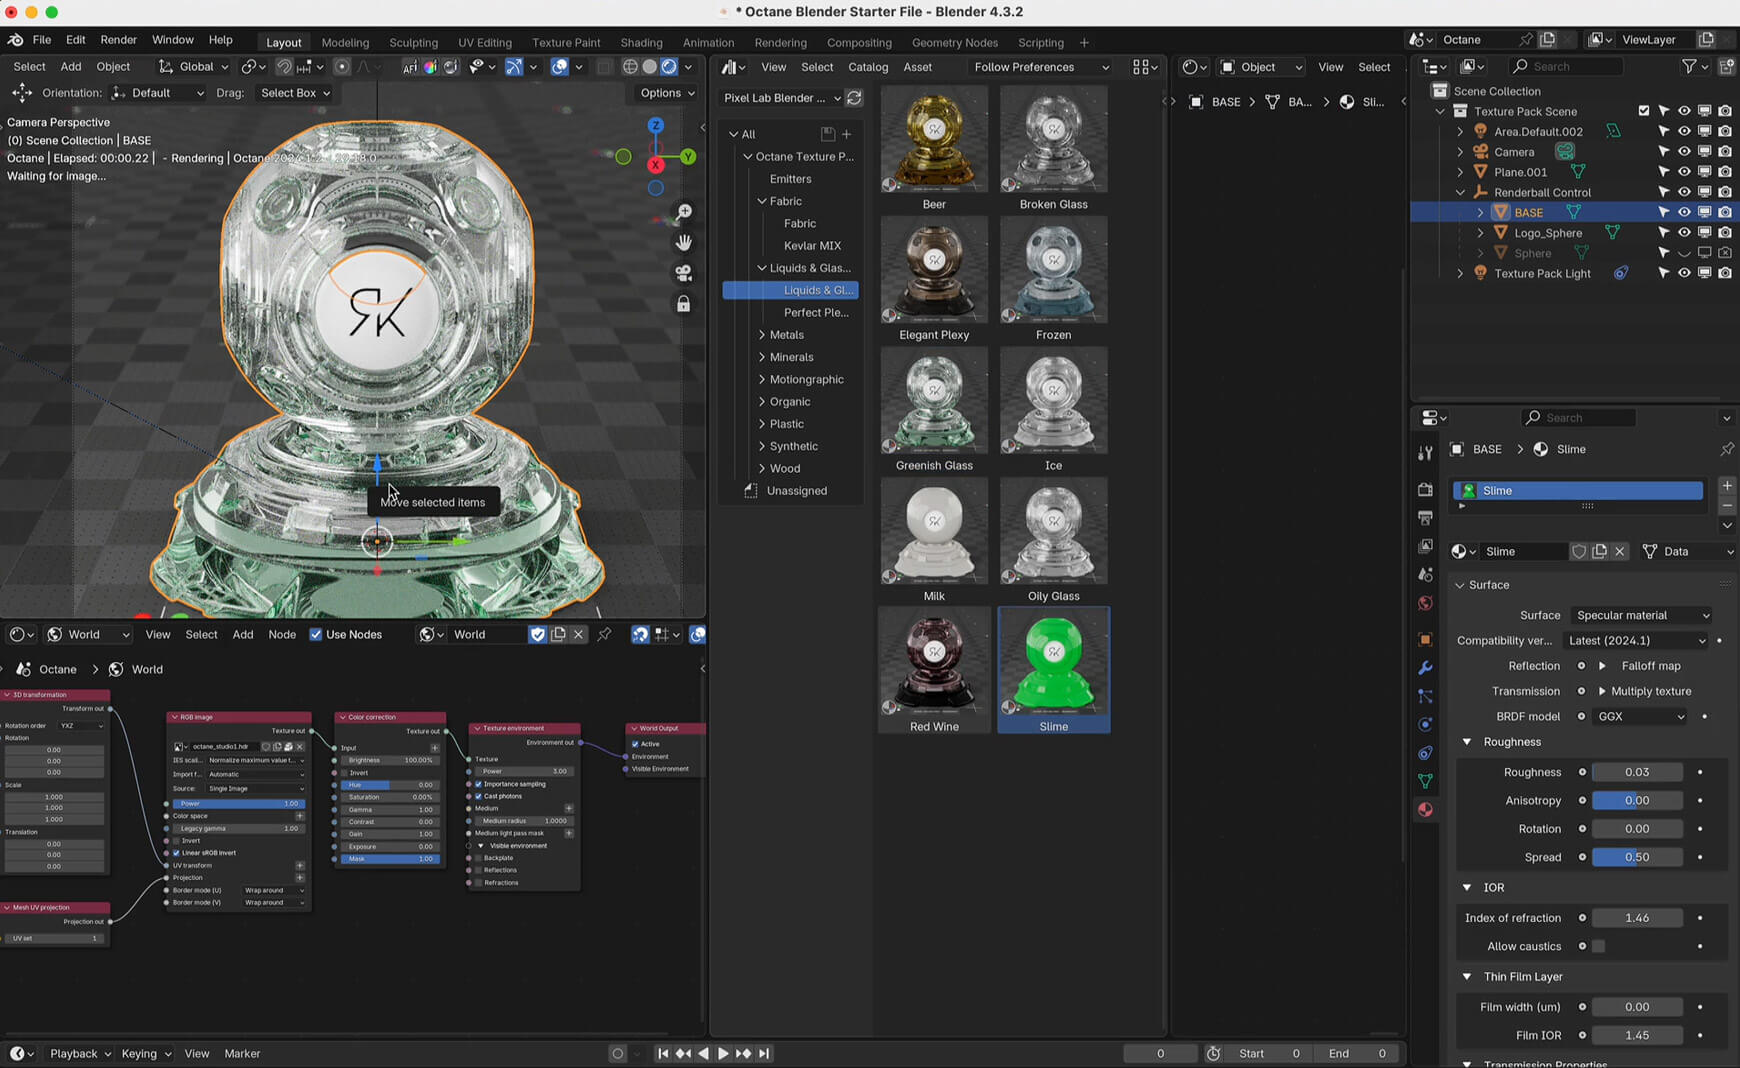Open the Pixel Lab Blender library dropdown
The width and height of the screenshot is (1740, 1068).
point(781,98)
